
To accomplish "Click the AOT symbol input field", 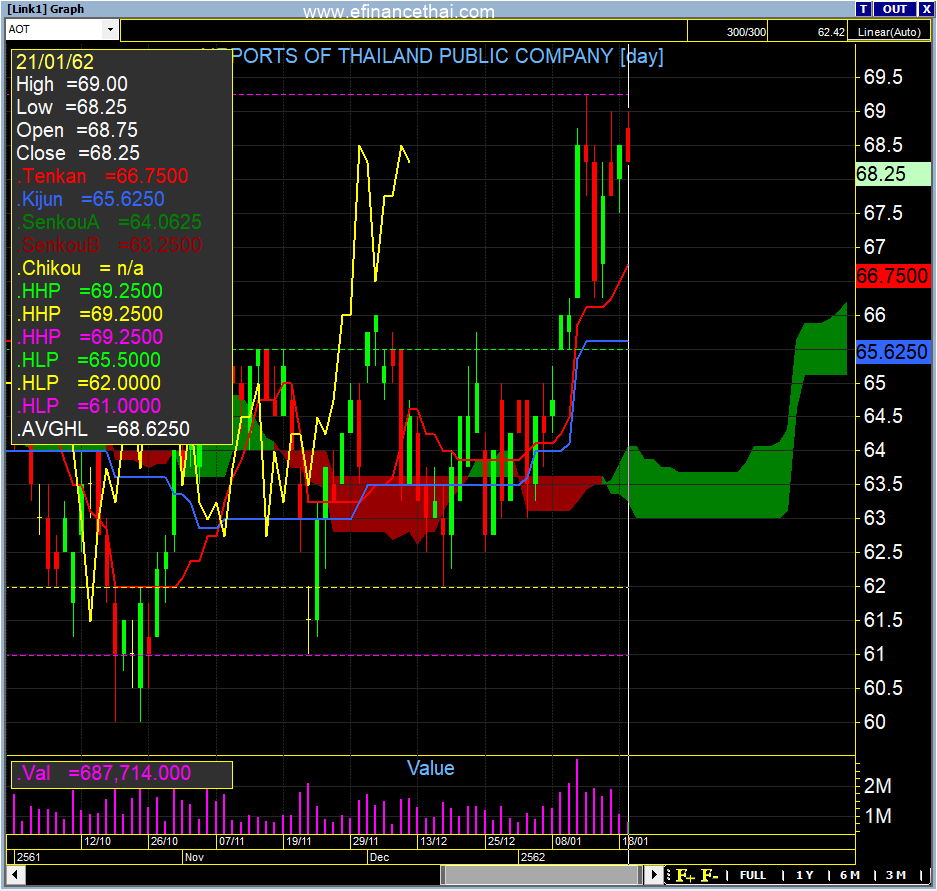I will point(54,29).
